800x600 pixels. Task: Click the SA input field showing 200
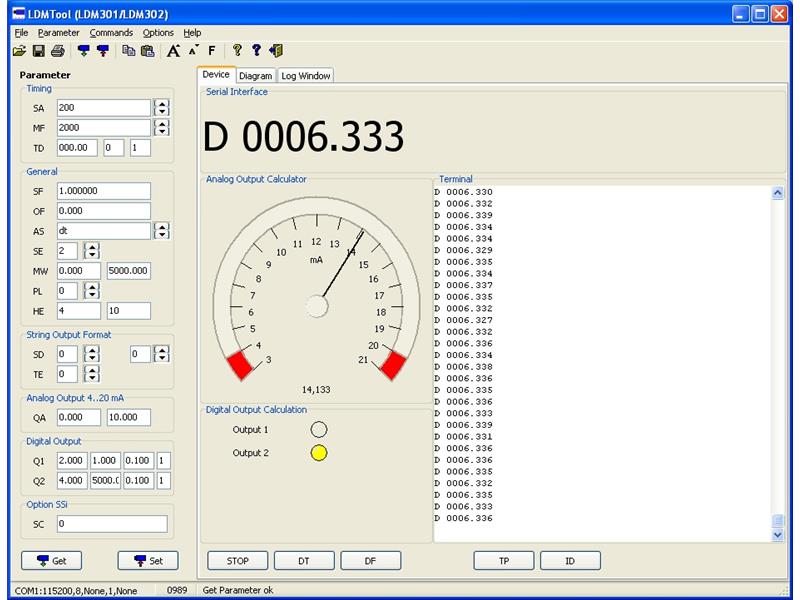(104, 108)
